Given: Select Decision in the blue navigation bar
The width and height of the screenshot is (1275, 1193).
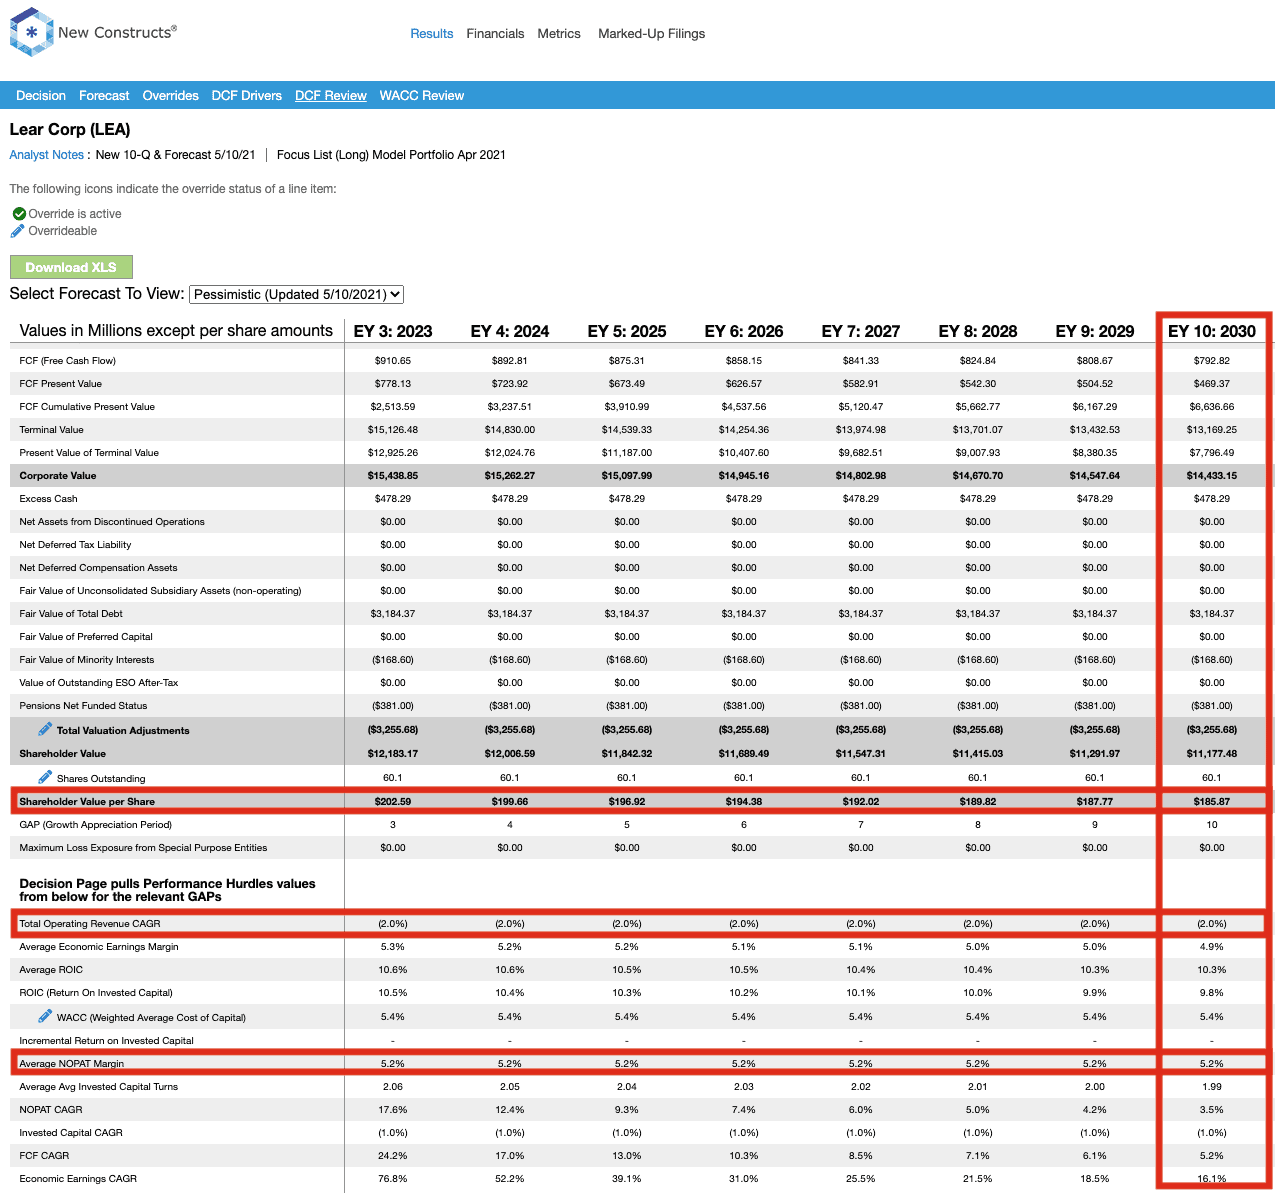Looking at the screenshot, I should click(x=41, y=96).
